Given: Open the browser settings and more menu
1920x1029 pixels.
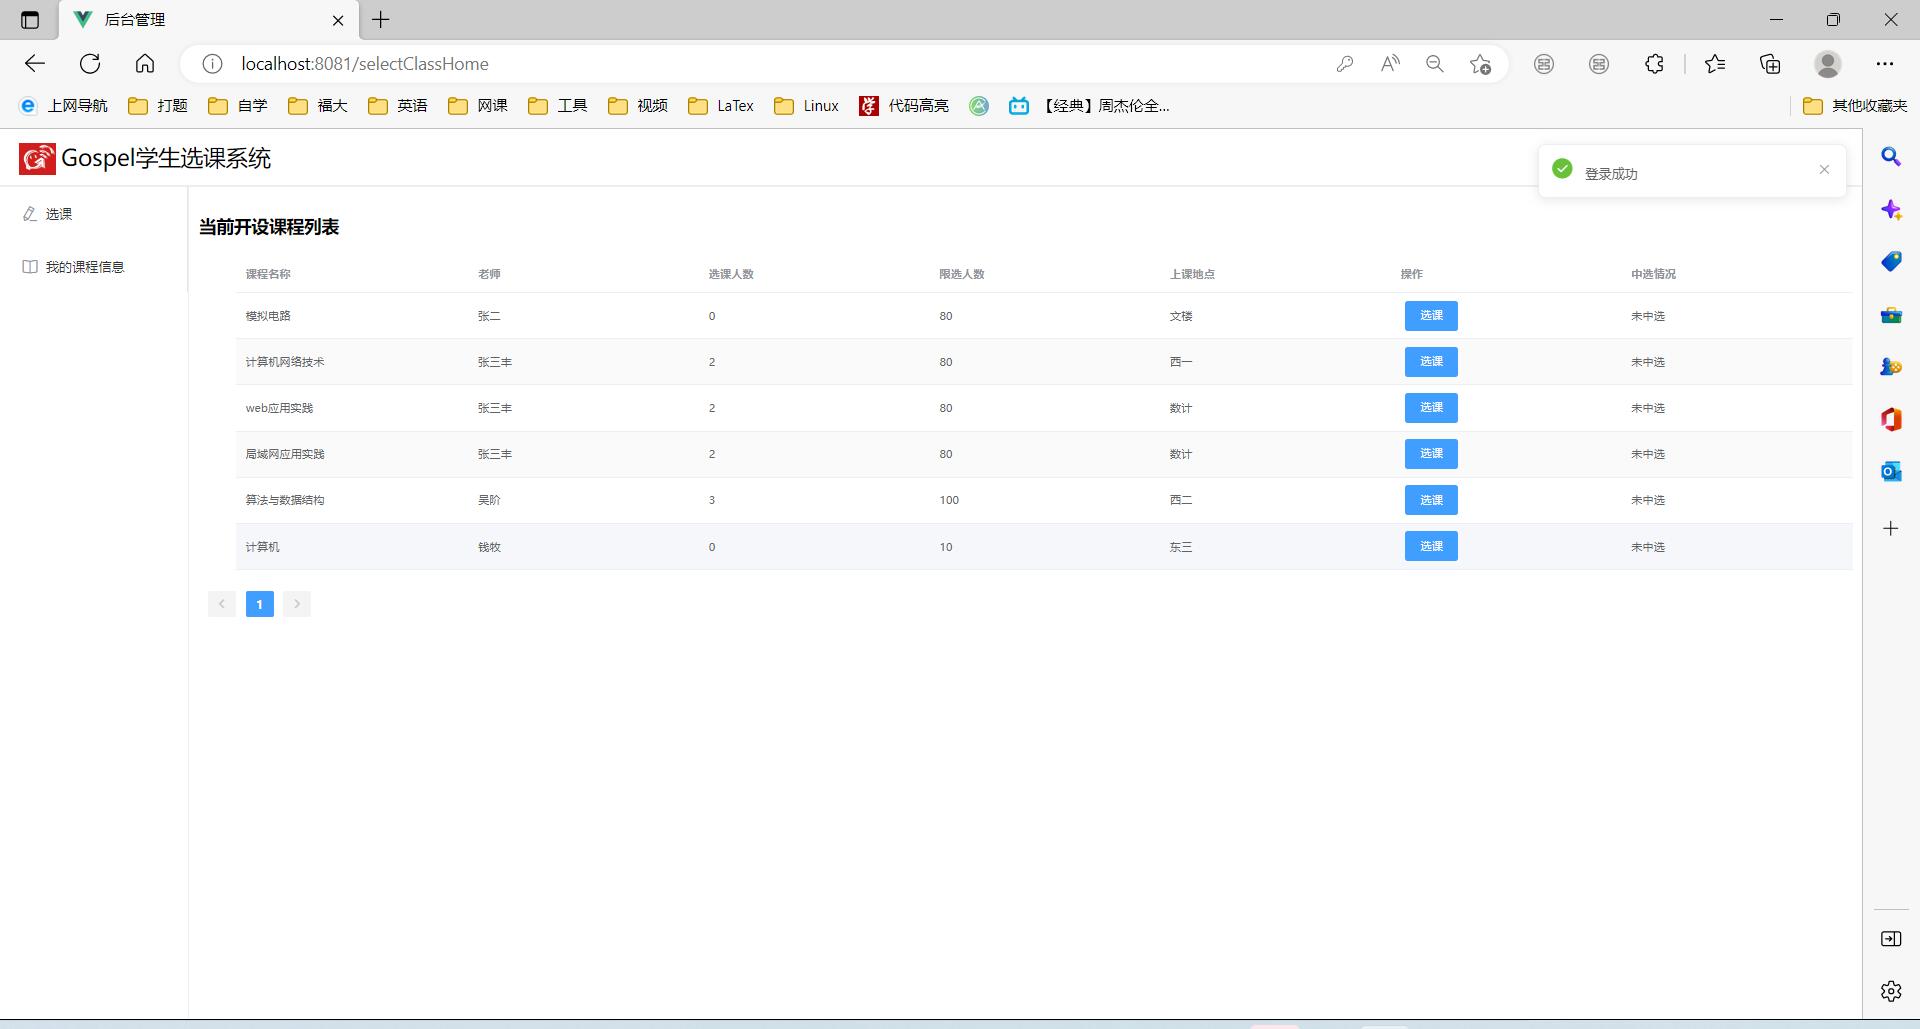Looking at the screenshot, I should pos(1884,64).
